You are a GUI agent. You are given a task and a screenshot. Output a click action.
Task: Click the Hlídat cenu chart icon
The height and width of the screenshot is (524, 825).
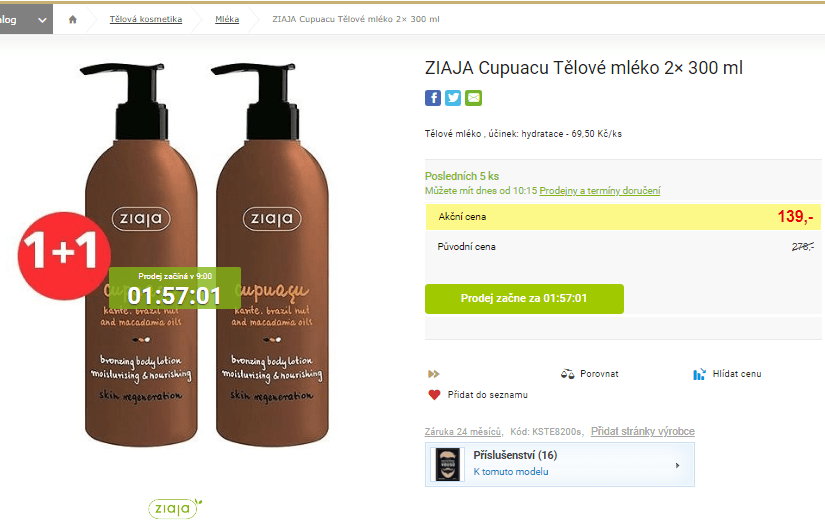[x=699, y=374]
